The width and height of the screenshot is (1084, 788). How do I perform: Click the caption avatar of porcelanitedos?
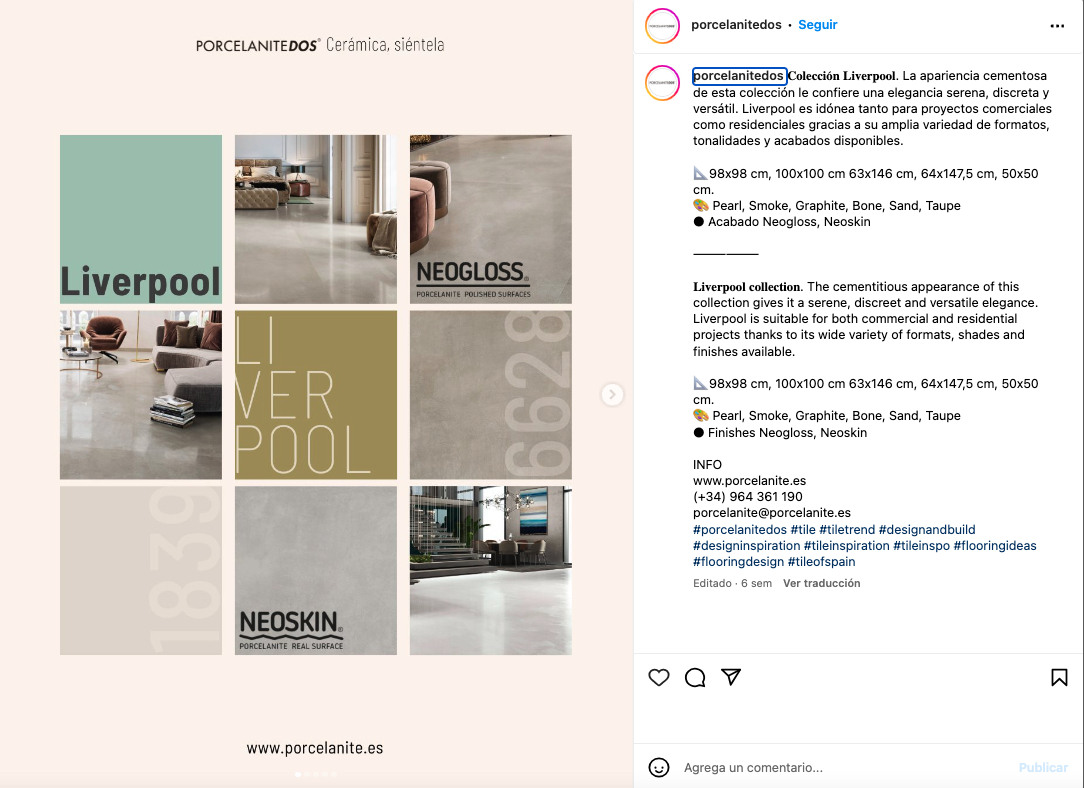point(662,83)
